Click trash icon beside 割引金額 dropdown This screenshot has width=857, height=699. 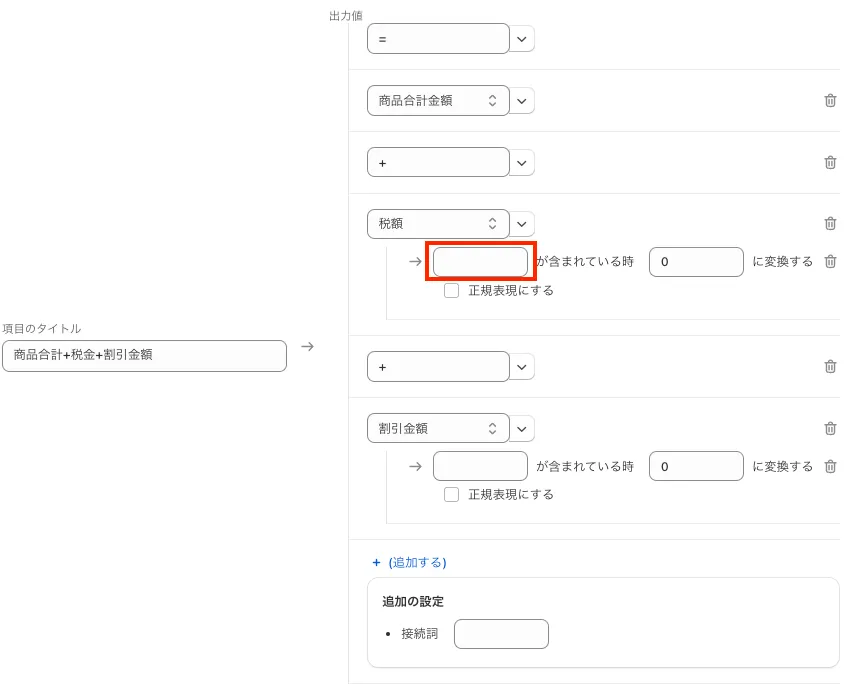(830, 428)
